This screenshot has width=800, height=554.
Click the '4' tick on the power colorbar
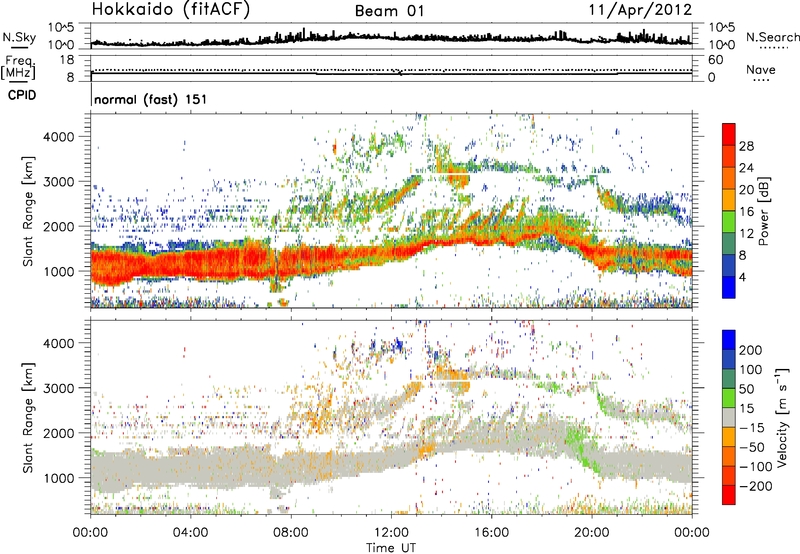click(742, 277)
